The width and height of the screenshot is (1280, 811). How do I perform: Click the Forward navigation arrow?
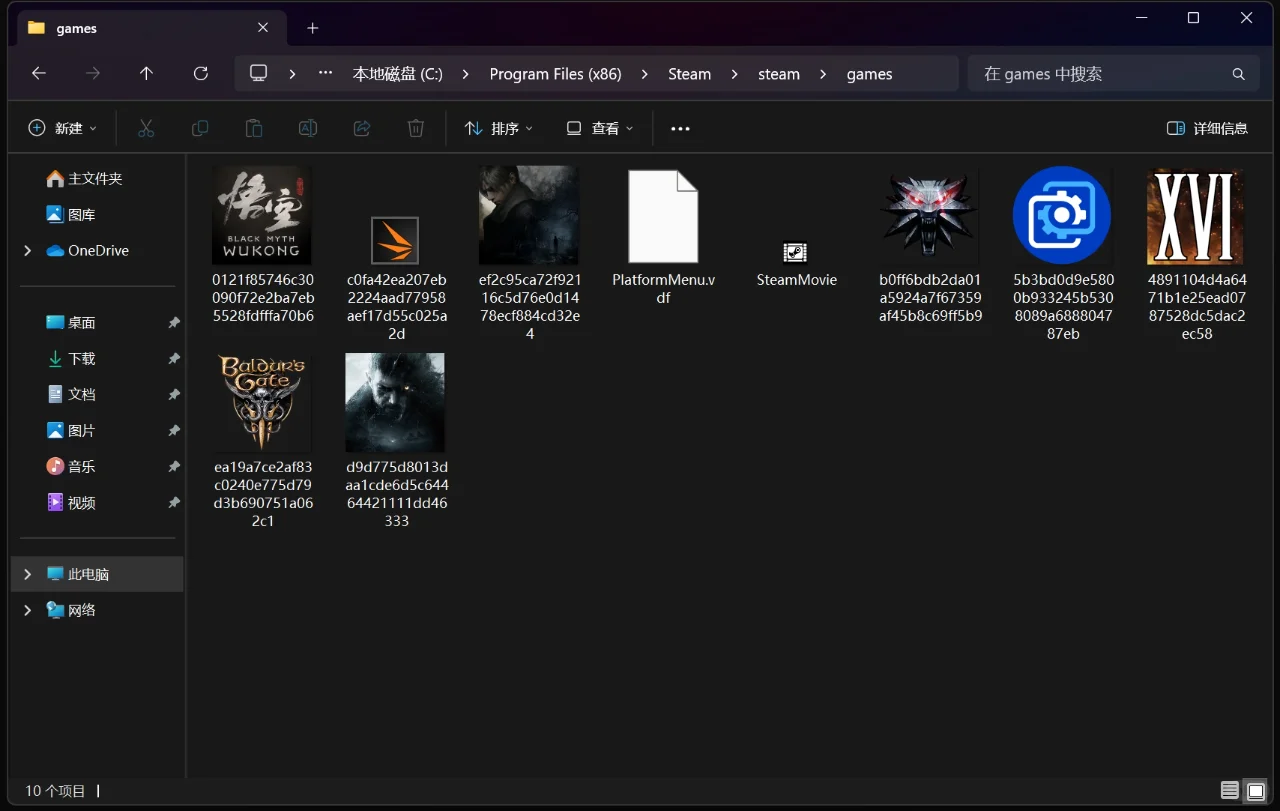click(x=93, y=74)
